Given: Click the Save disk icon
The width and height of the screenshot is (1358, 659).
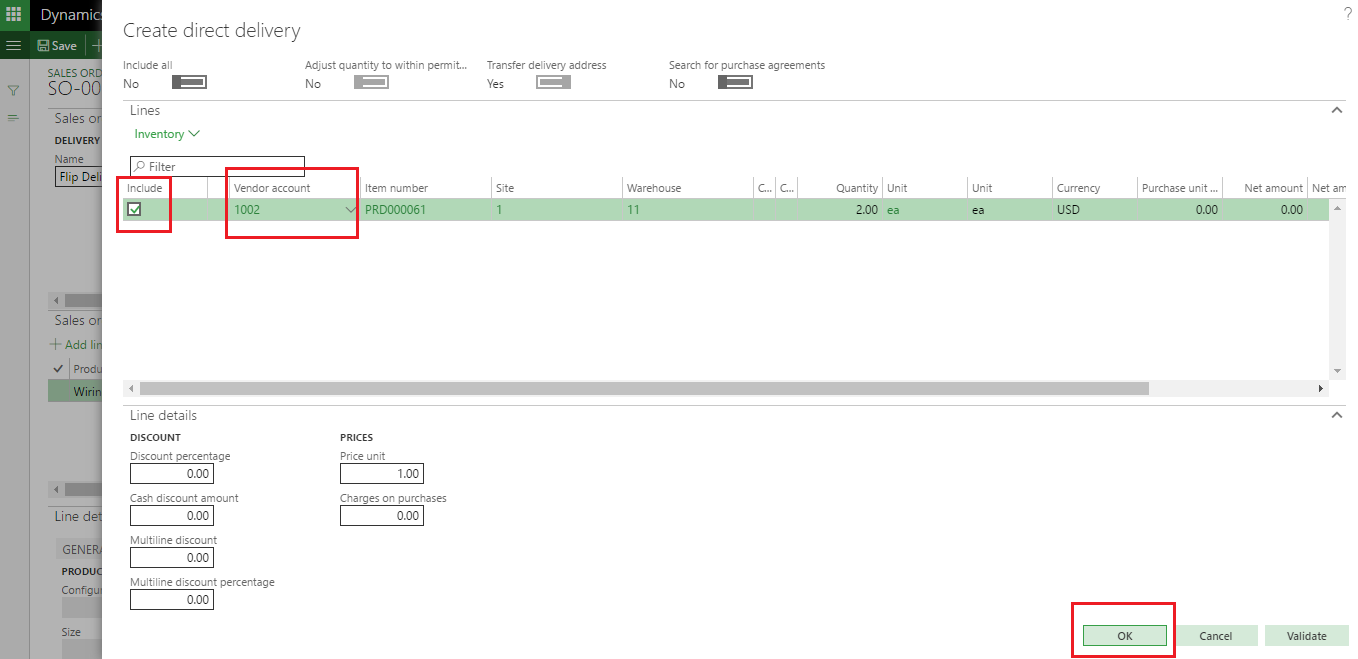Looking at the screenshot, I should pos(43,46).
